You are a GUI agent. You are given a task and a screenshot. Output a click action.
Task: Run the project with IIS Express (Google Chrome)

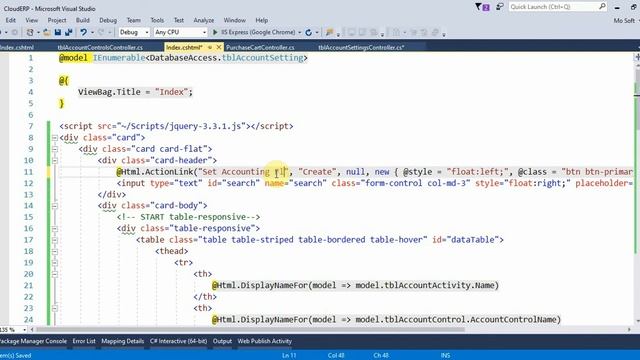[254, 32]
